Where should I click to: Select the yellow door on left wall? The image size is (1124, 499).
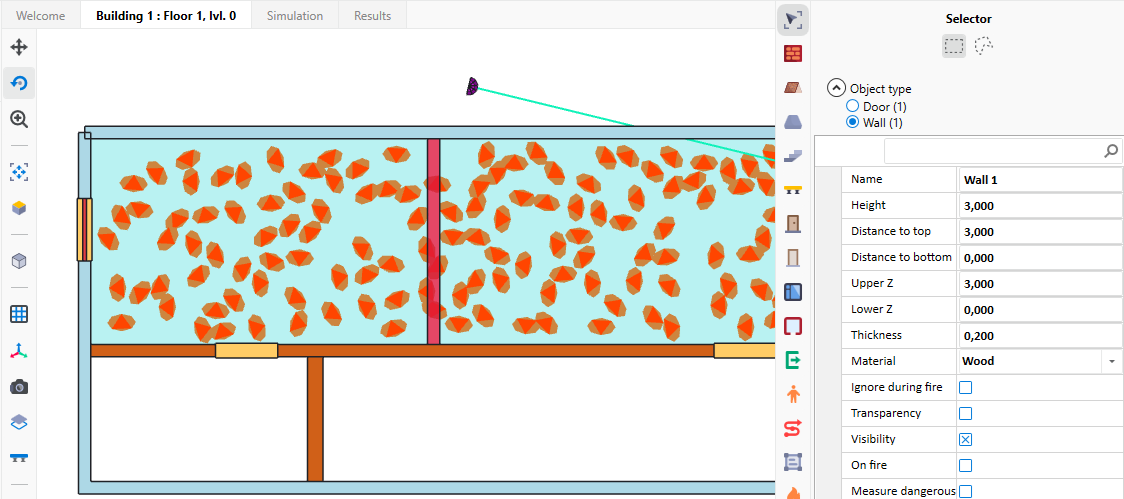point(85,229)
